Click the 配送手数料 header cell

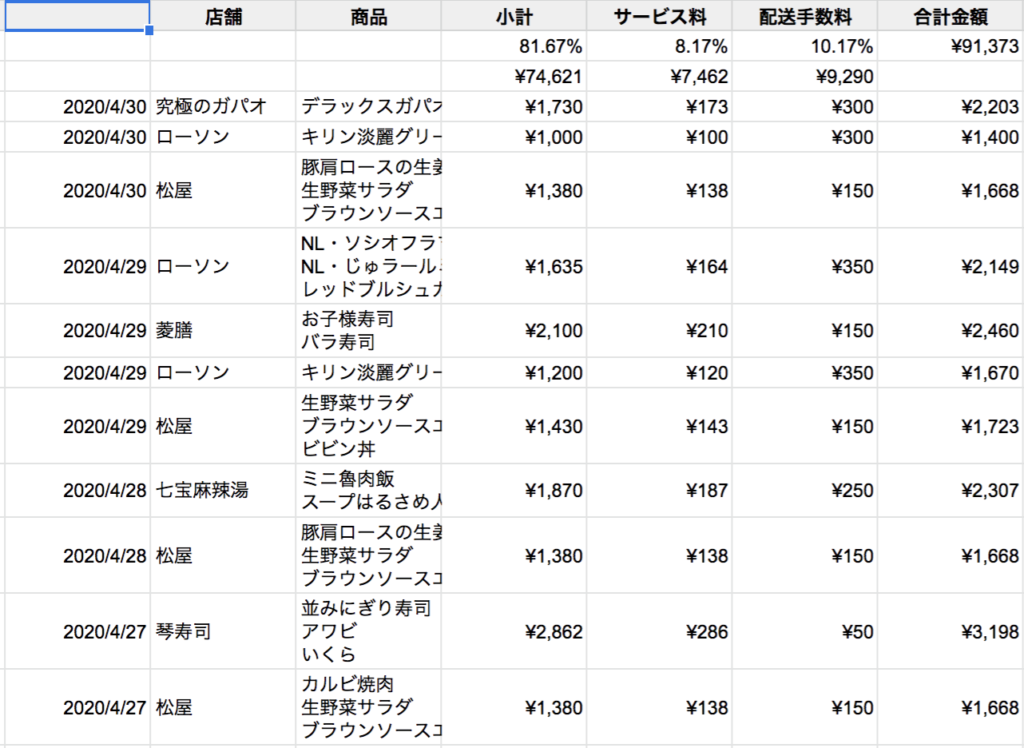coord(805,16)
